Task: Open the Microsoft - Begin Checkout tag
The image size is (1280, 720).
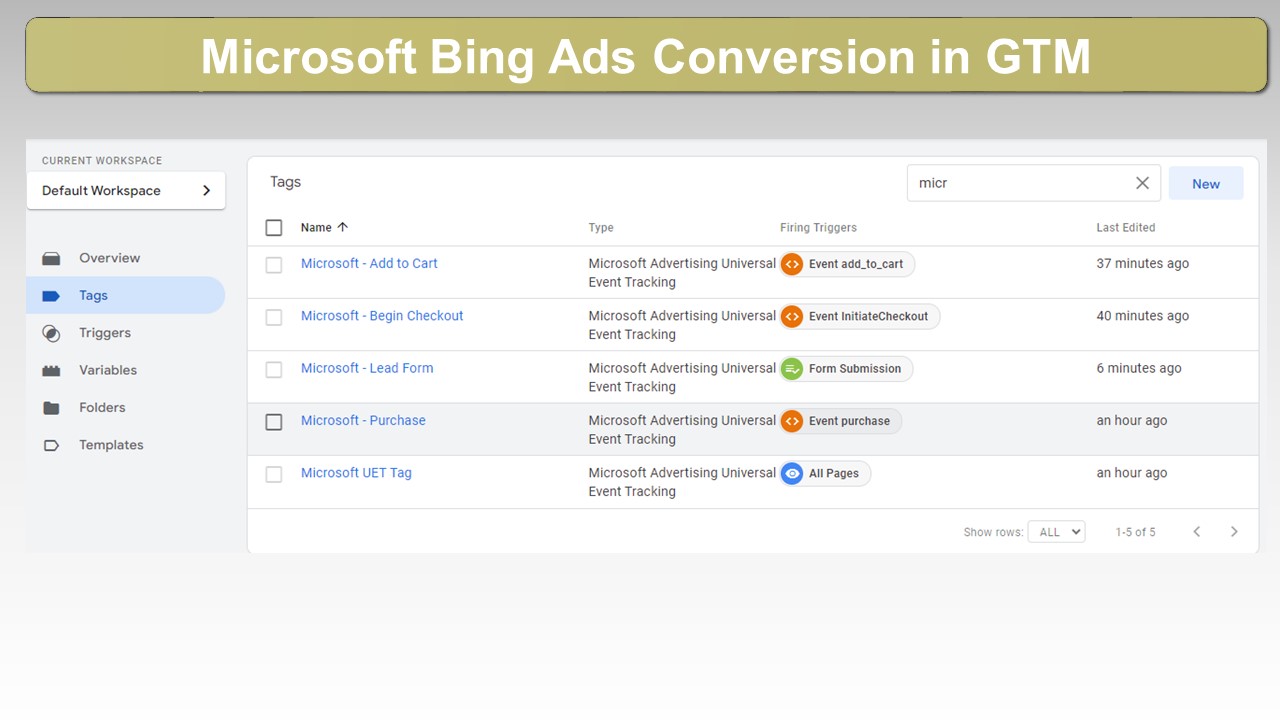Action: (x=382, y=315)
